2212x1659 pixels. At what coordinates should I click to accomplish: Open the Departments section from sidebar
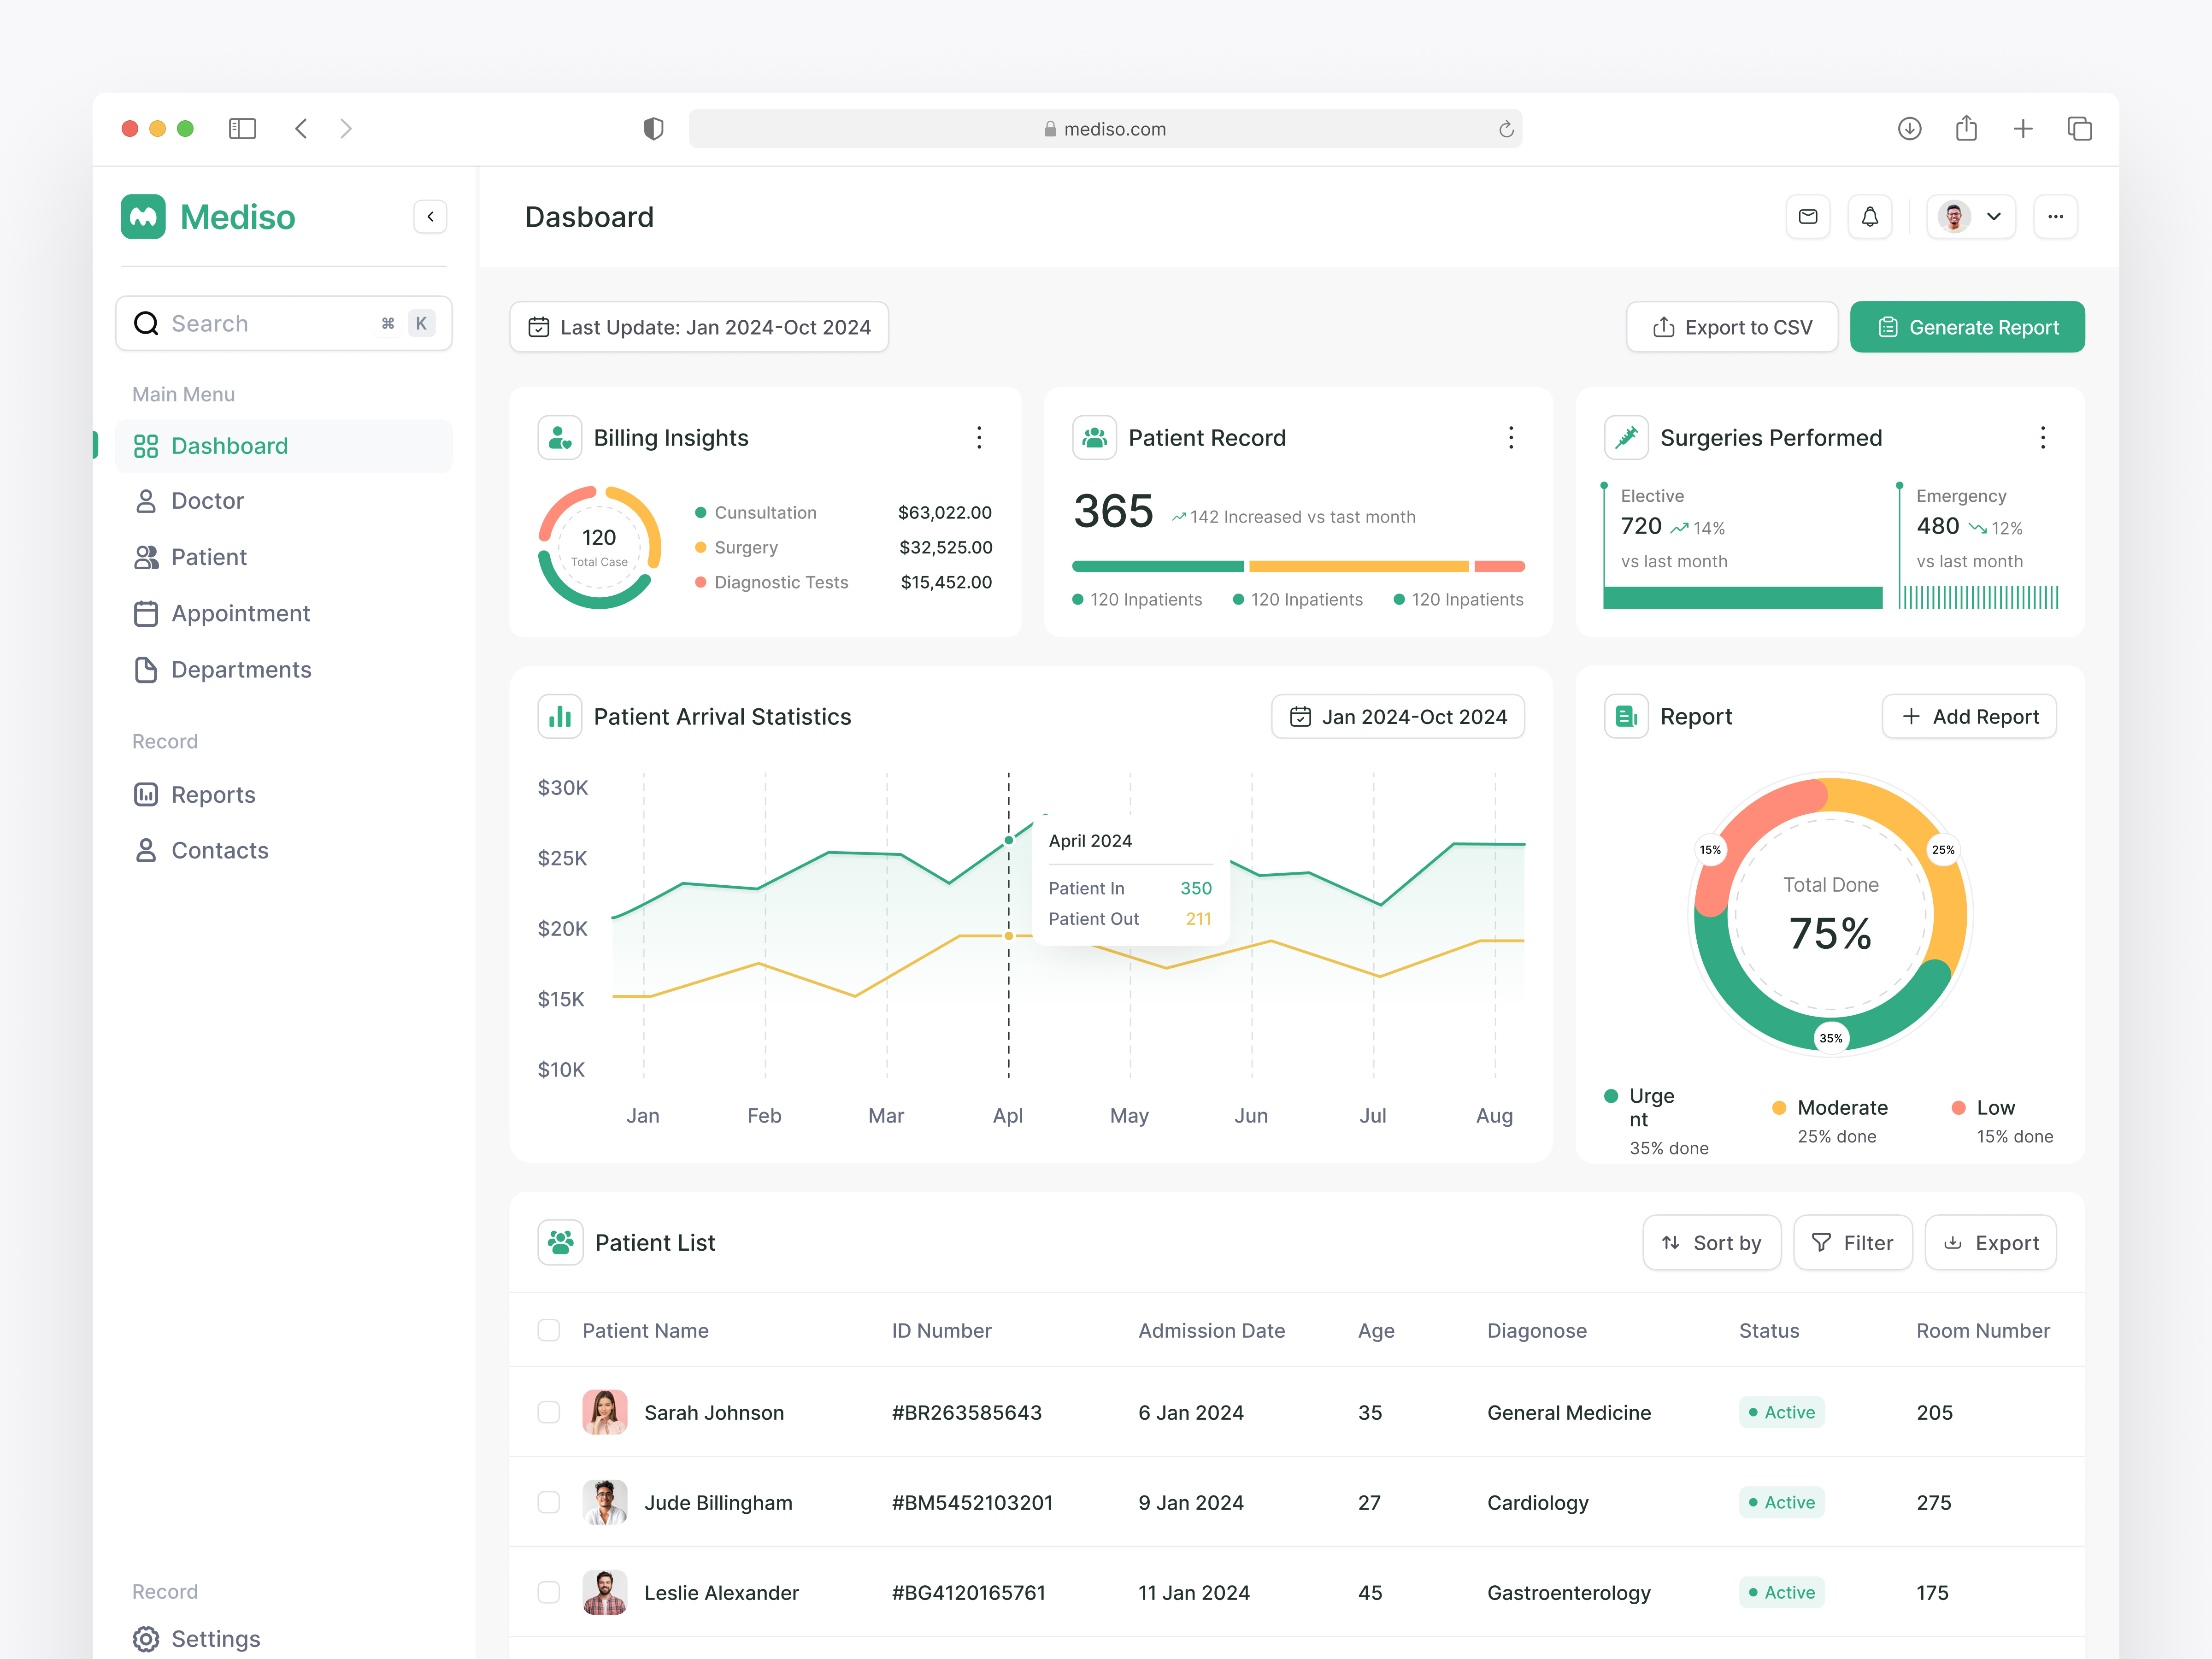[241, 669]
